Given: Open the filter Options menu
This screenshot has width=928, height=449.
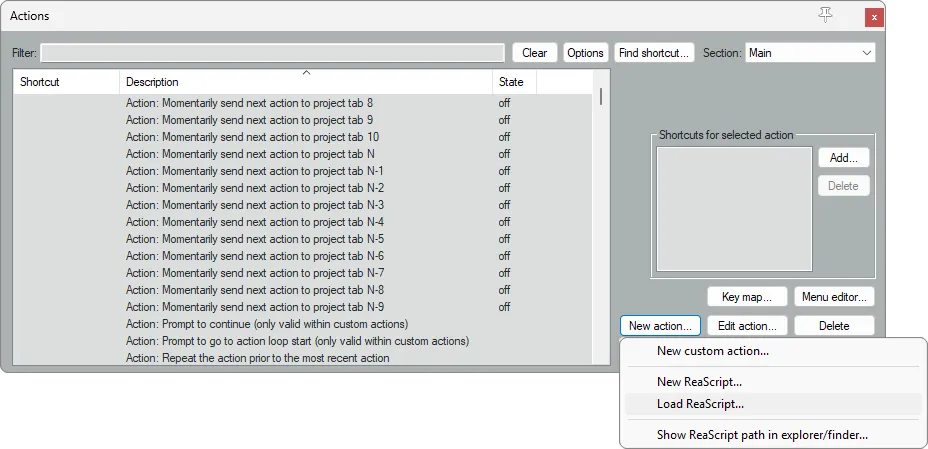Looking at the screenshot, I should (x=585, y=53).
